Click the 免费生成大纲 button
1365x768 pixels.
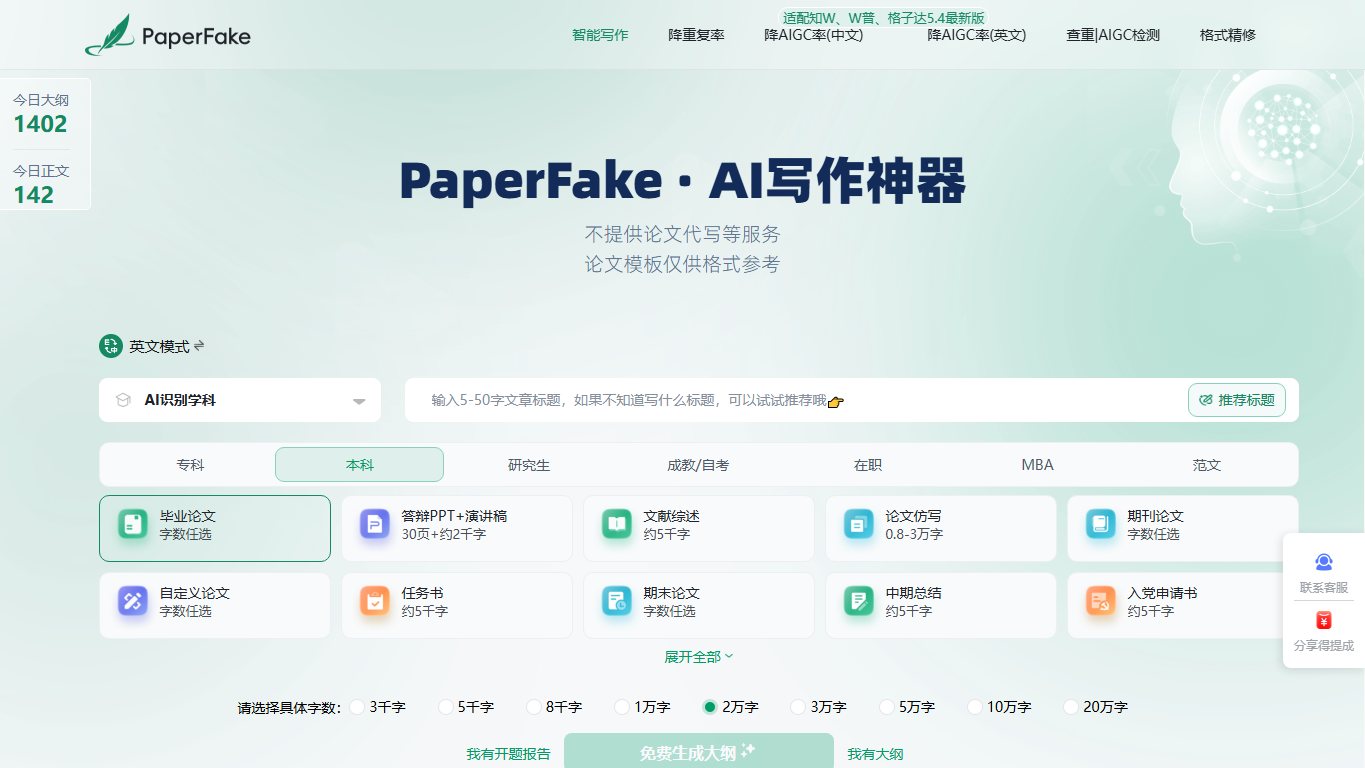point(699,752)
